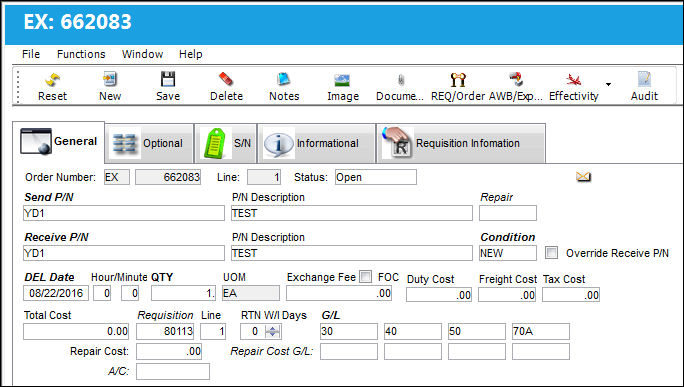
Task: Click the G/L field showing 30
Action: [349, 332]
